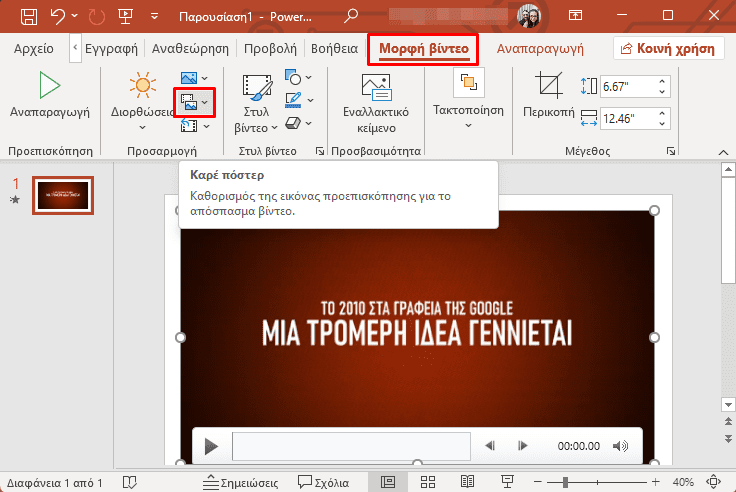
Task: Click Εναλλακτικό κείμενο alt text button
Action: (376, 103)
